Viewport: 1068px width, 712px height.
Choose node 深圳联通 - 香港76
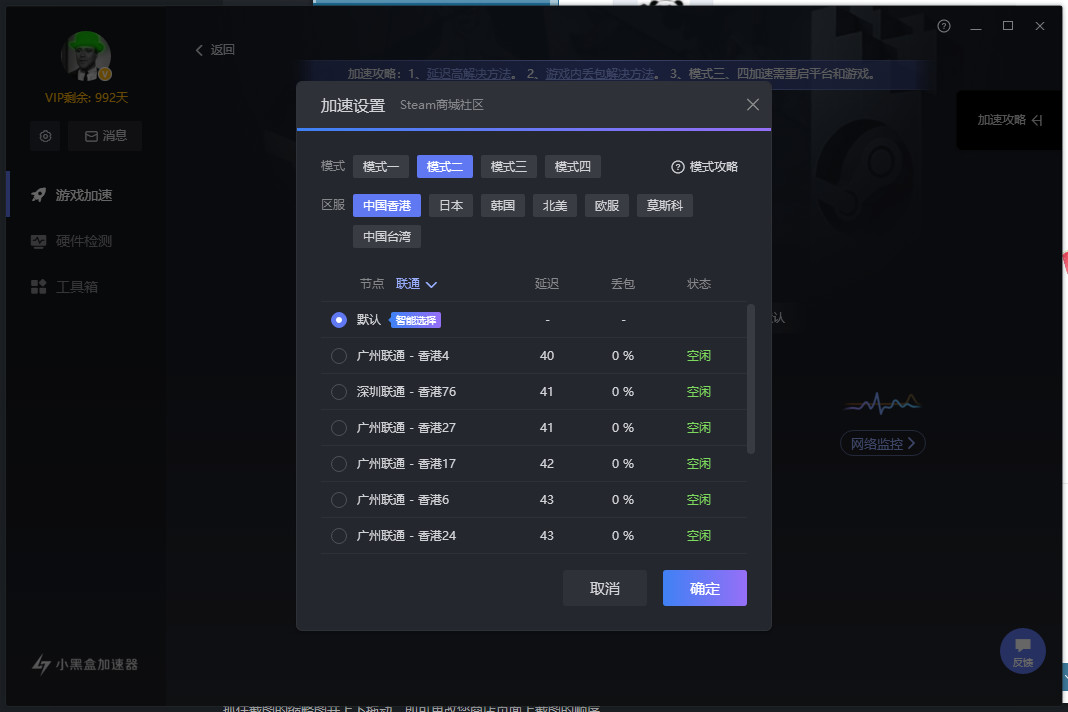[338, 392]
